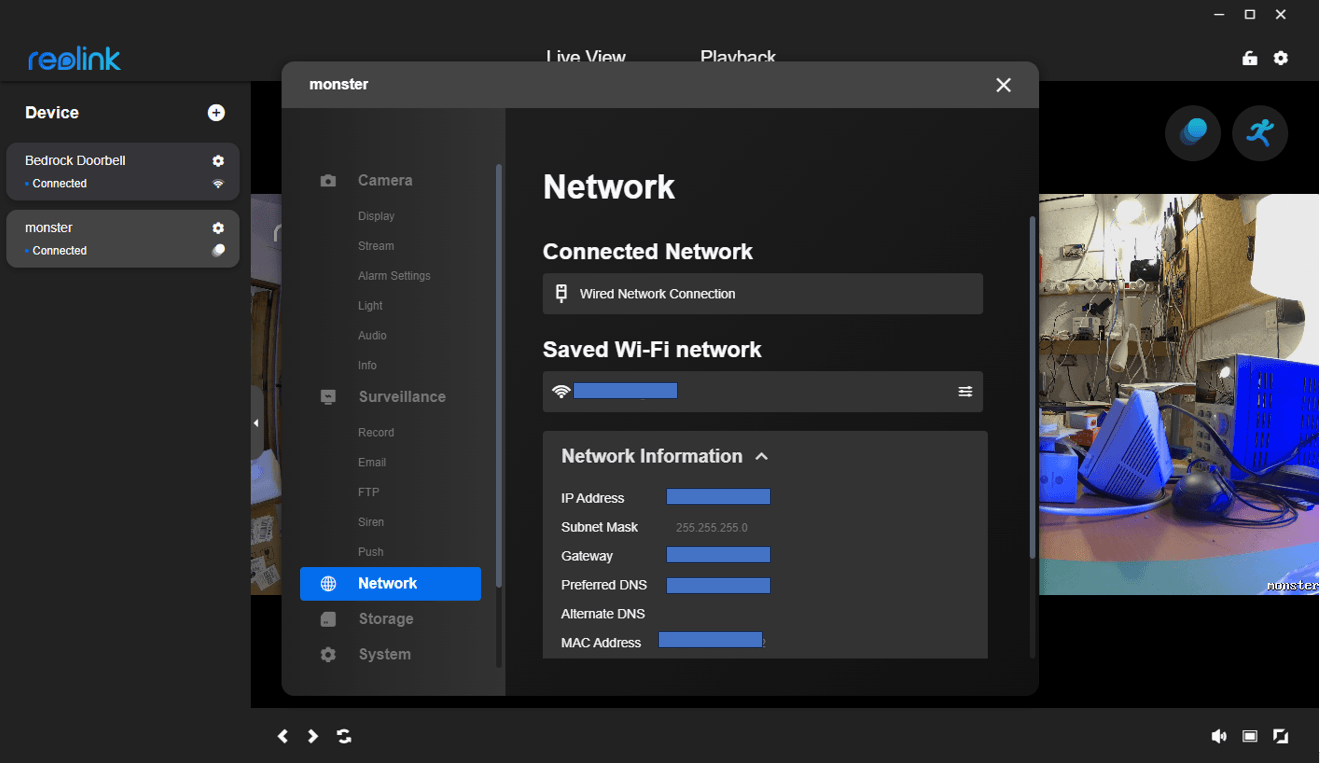Select the Wired Network Connection entry
The height and width of the screenshot is (763, 1320).
pos(762,294)
